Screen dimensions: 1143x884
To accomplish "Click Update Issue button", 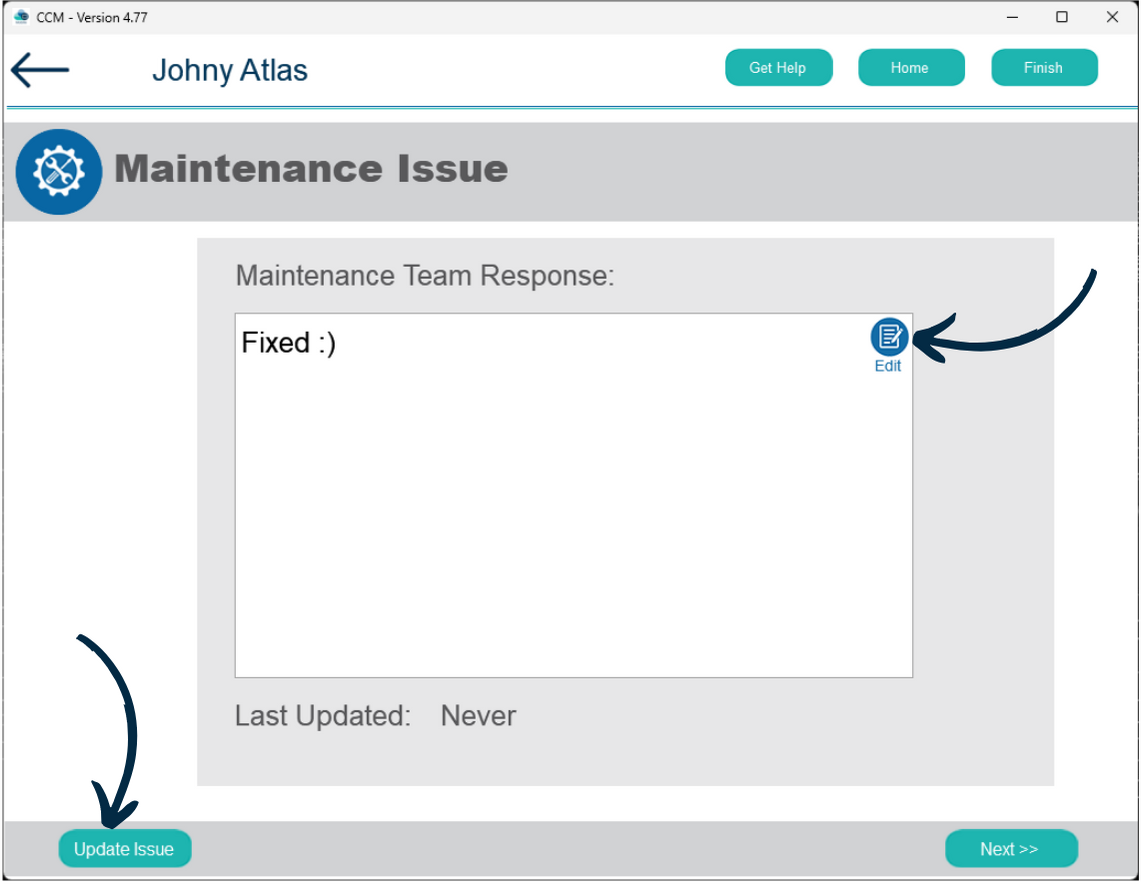I will [x=125, y=849].
